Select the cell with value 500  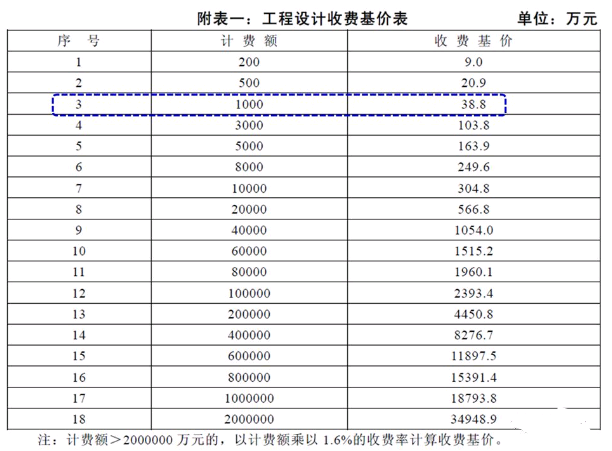249,83
